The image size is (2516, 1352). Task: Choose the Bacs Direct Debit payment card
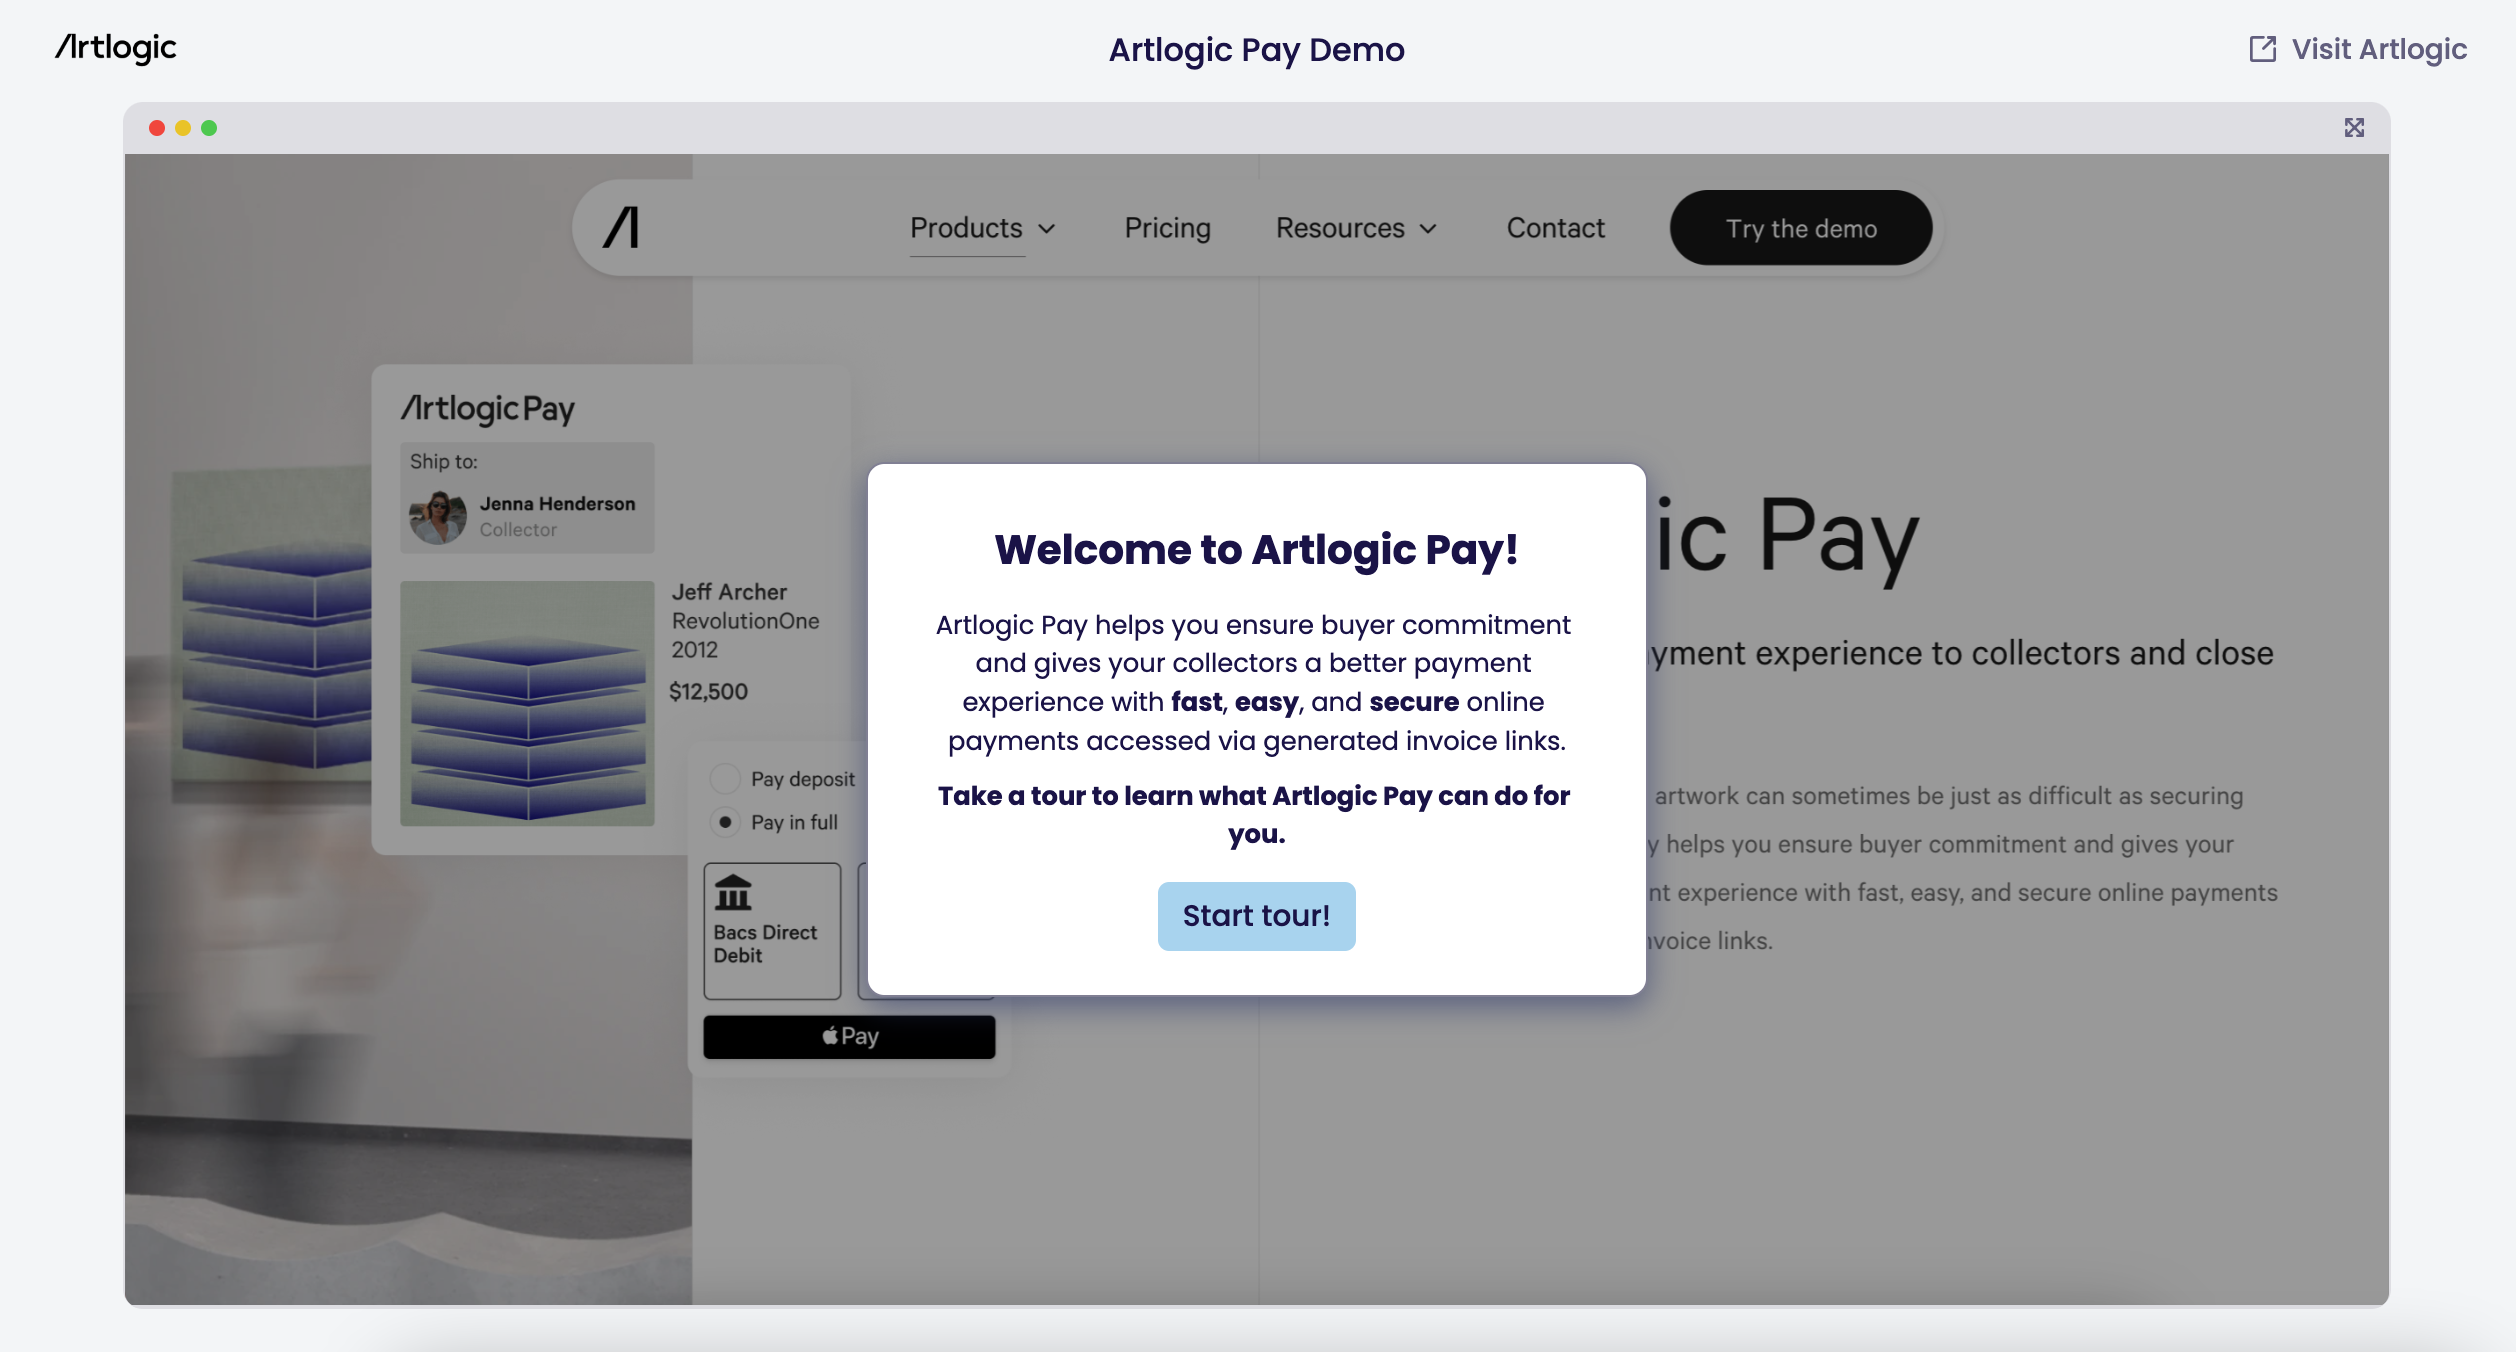click(771, 931)
